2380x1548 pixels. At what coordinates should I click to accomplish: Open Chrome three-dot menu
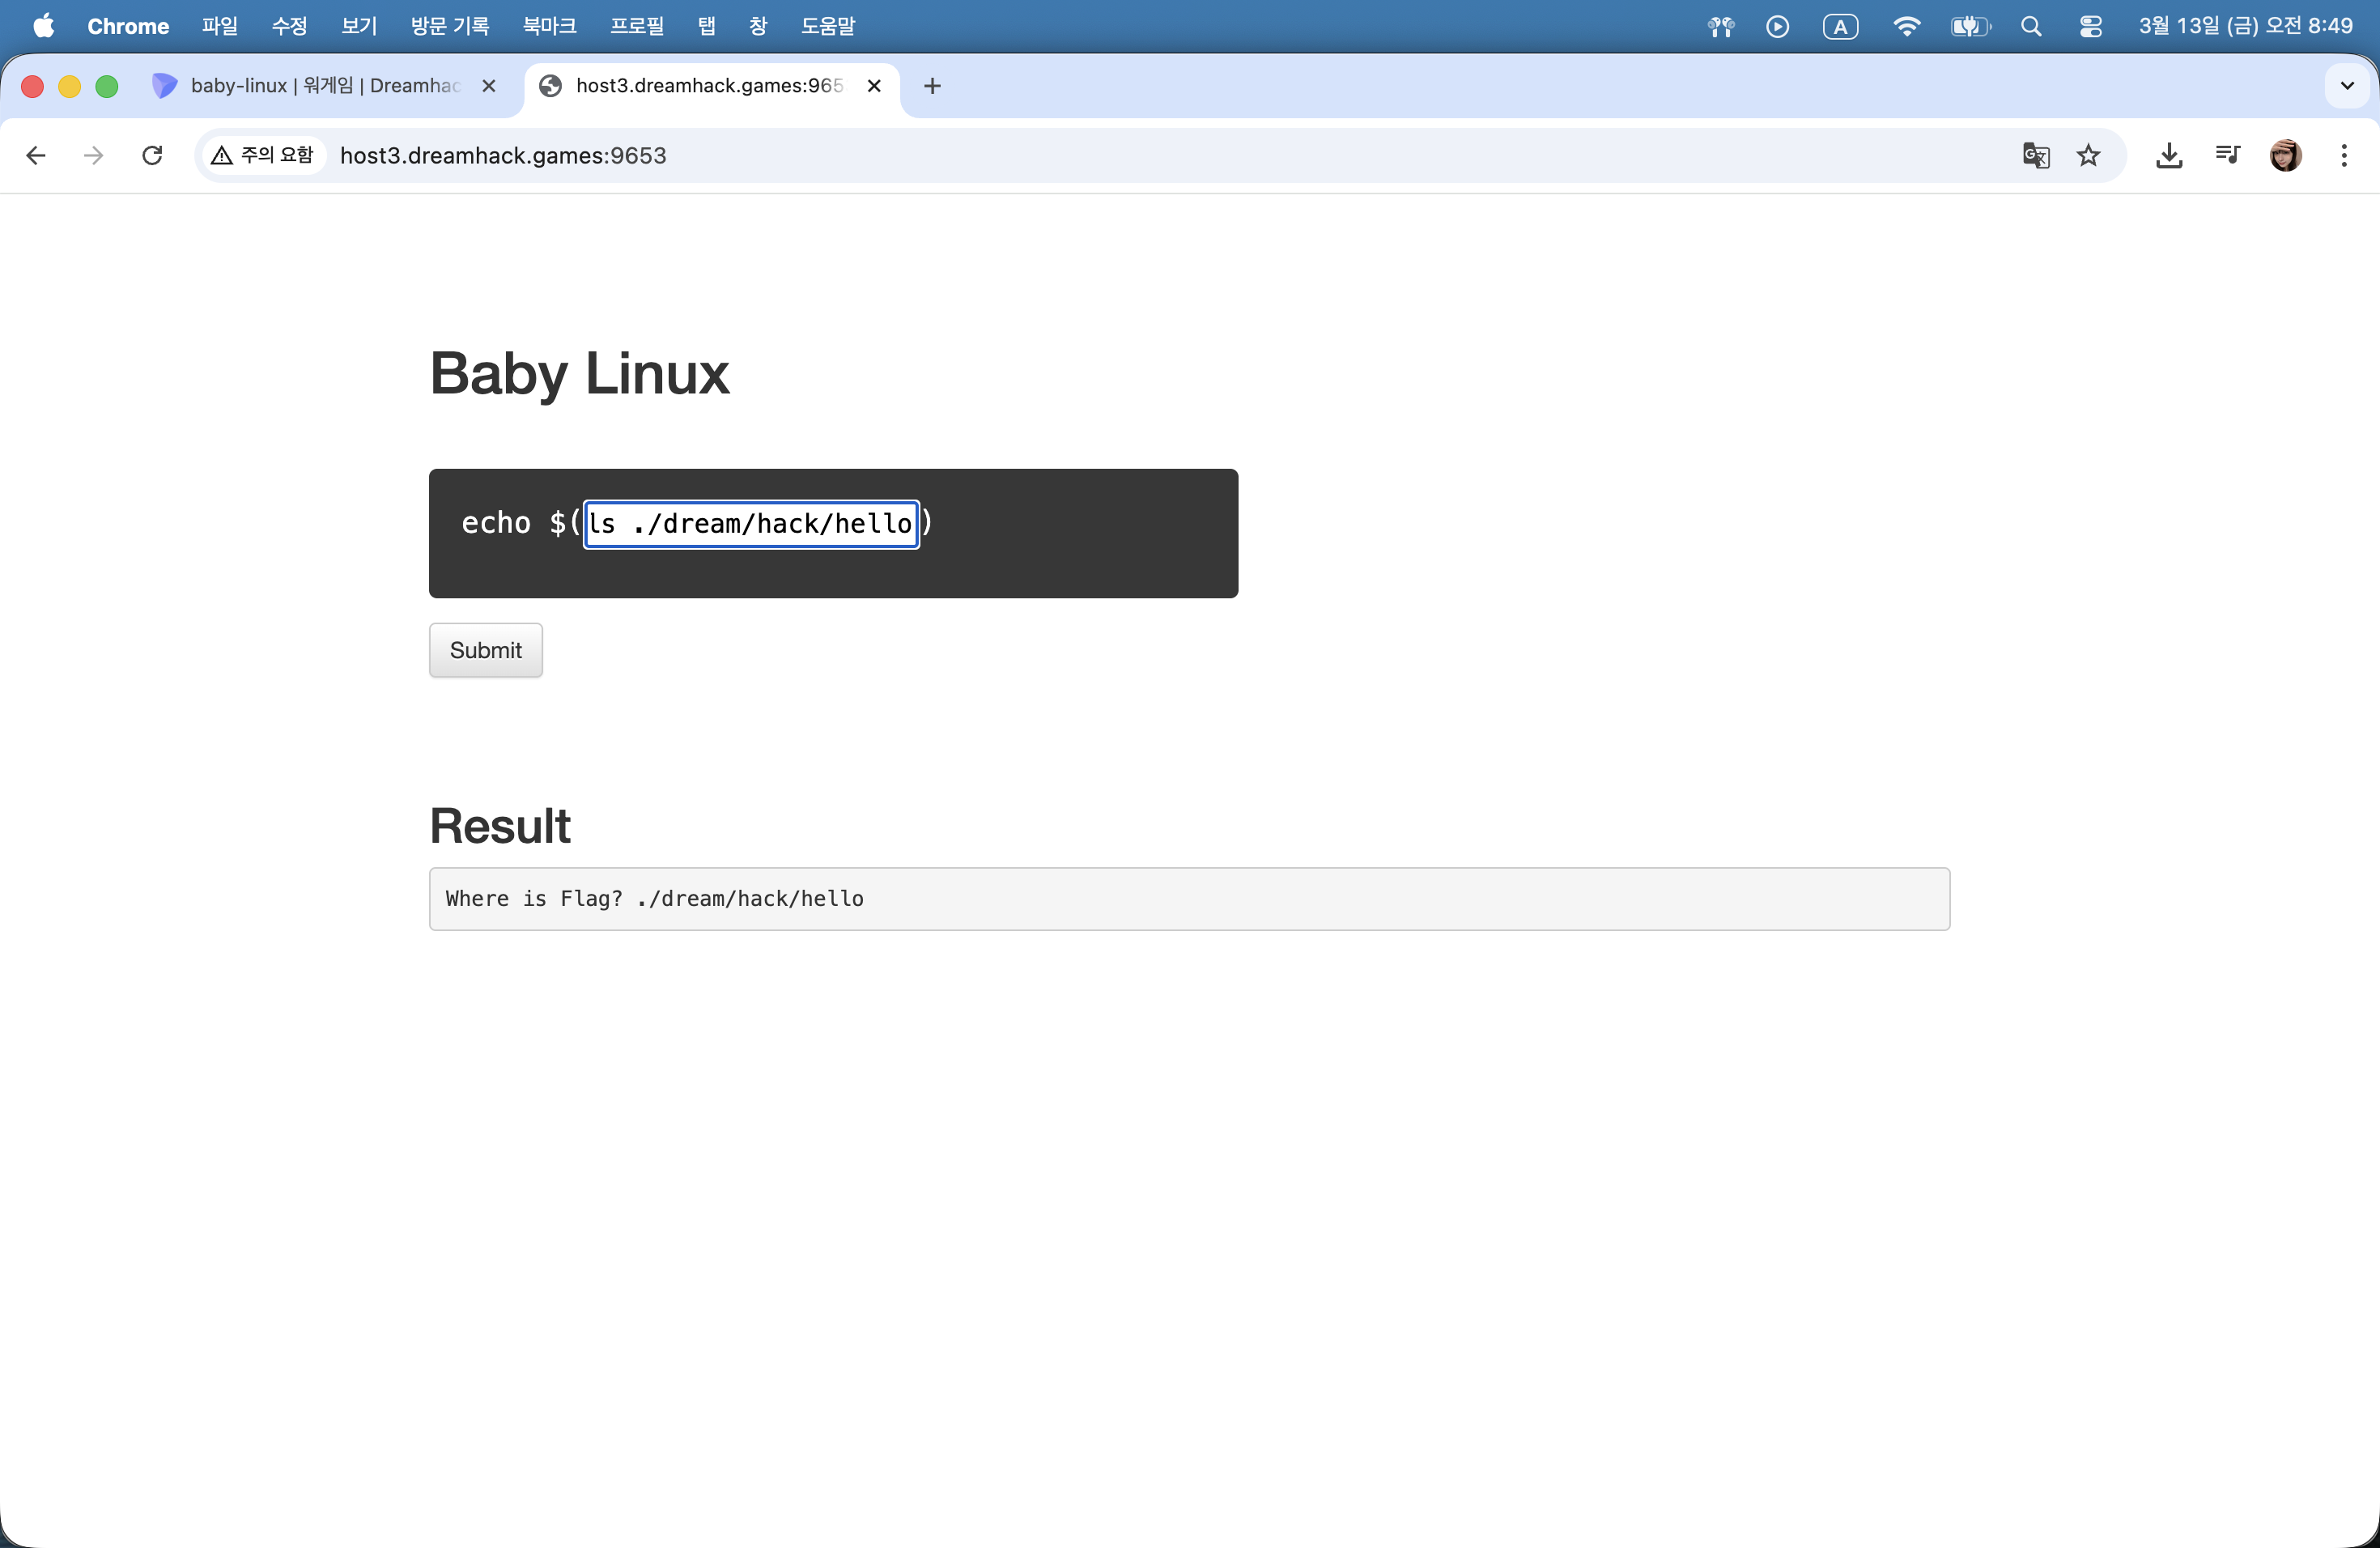point(2343,155)
